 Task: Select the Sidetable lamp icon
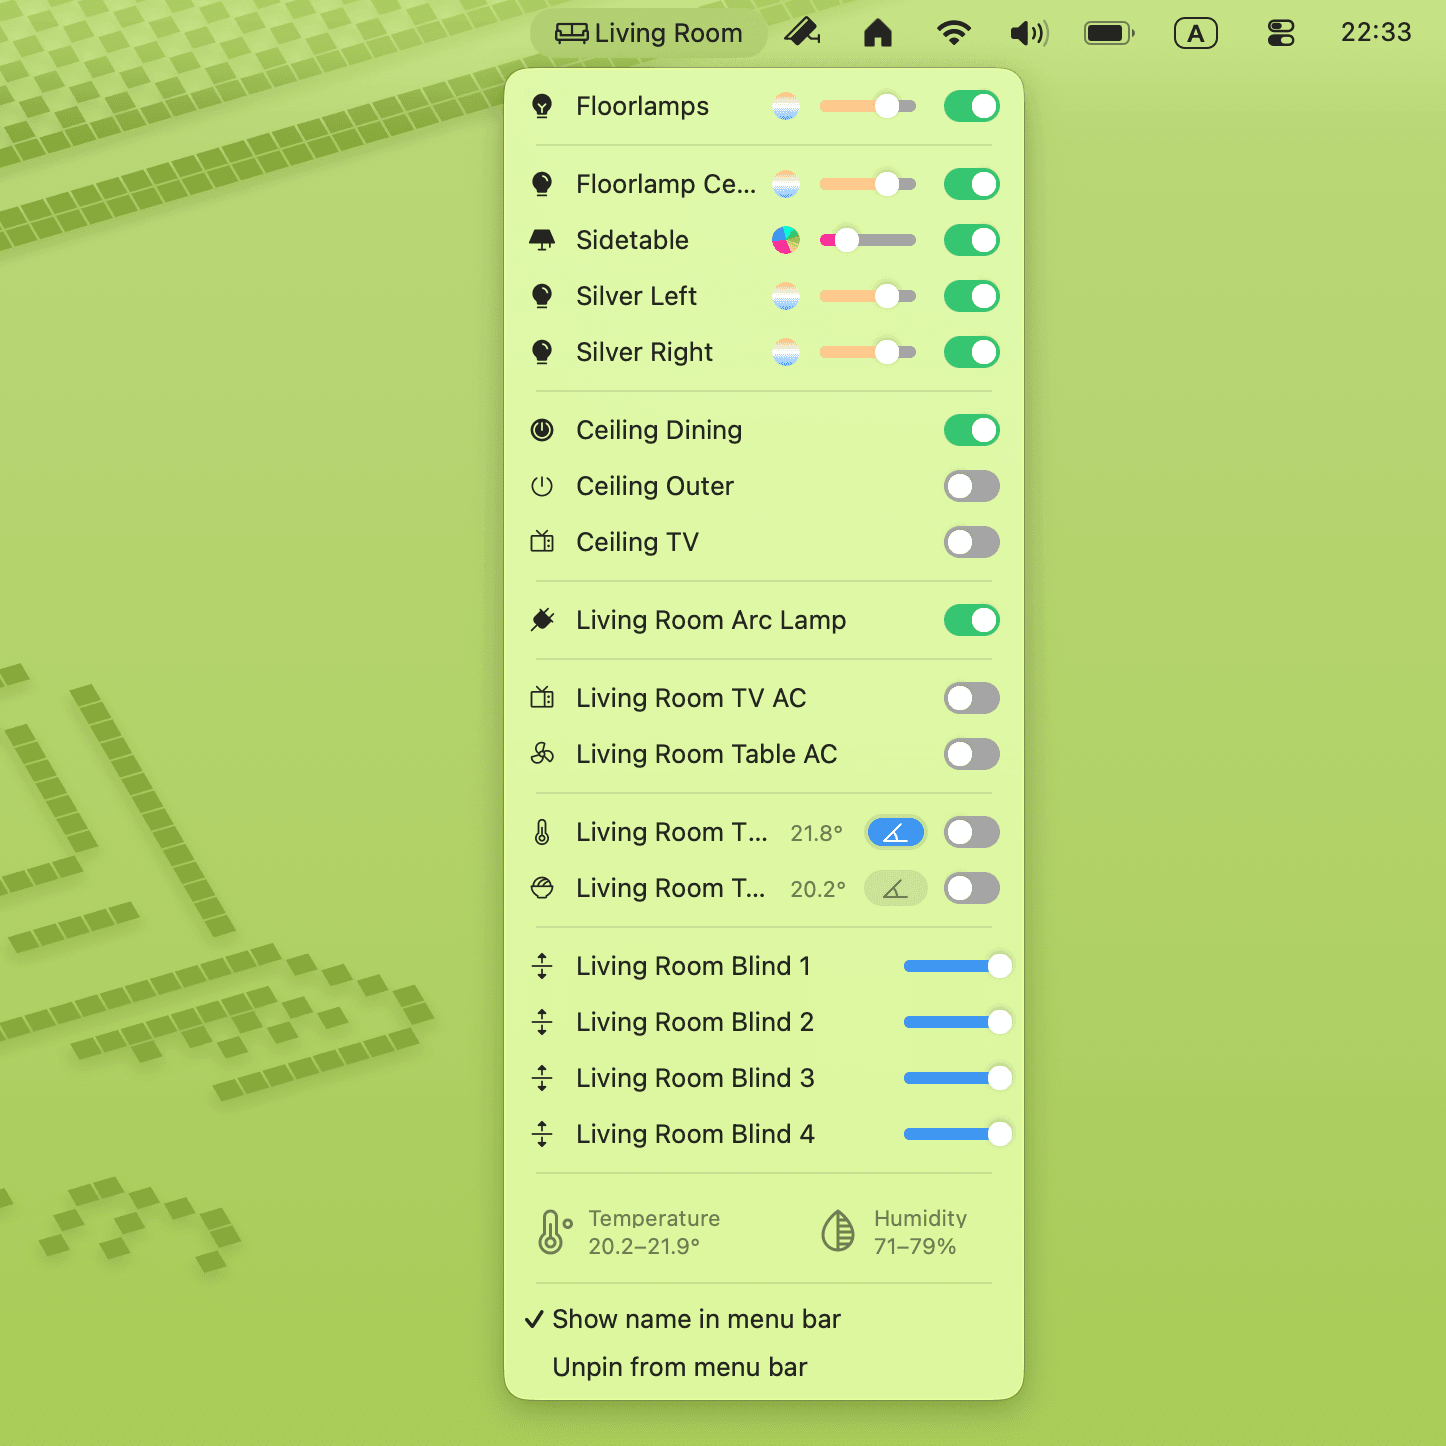click(x=543, y=240)
